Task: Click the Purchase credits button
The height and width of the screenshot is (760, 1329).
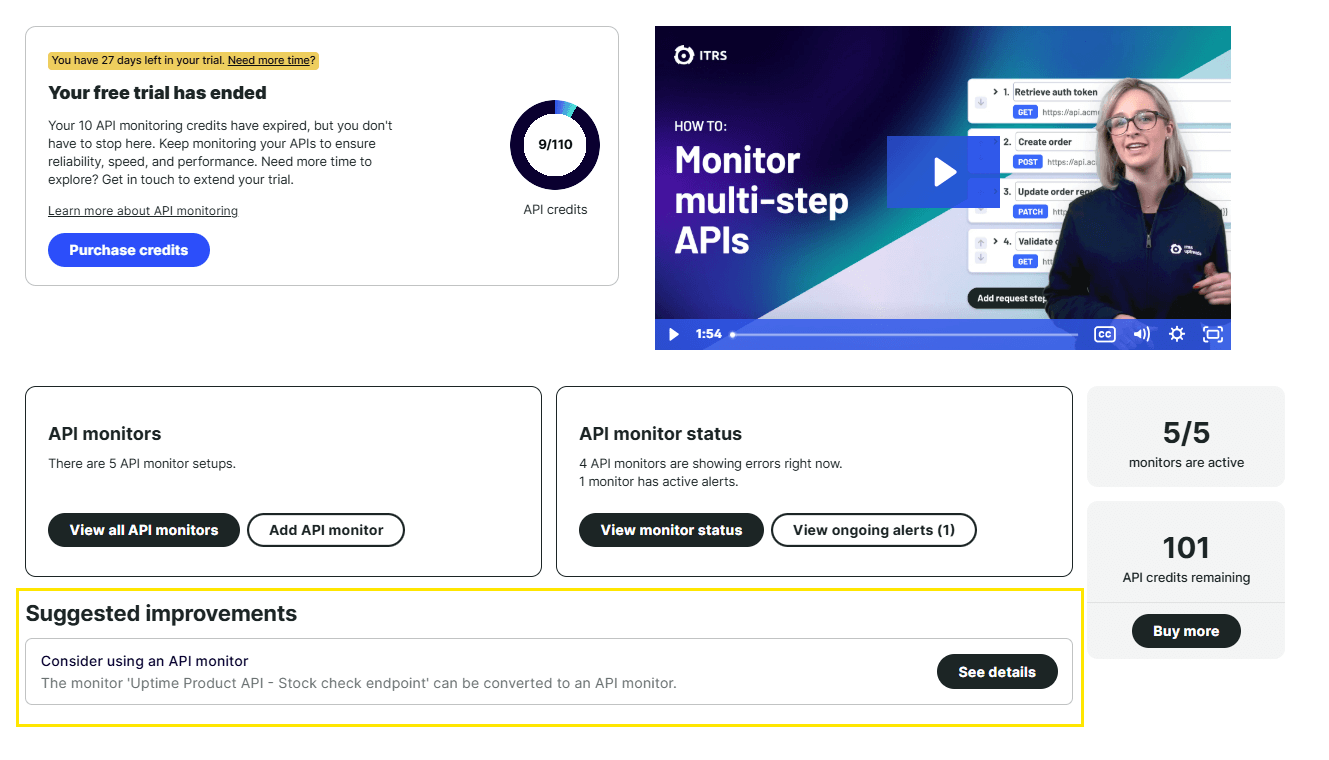Action: (x=129, y=250)
